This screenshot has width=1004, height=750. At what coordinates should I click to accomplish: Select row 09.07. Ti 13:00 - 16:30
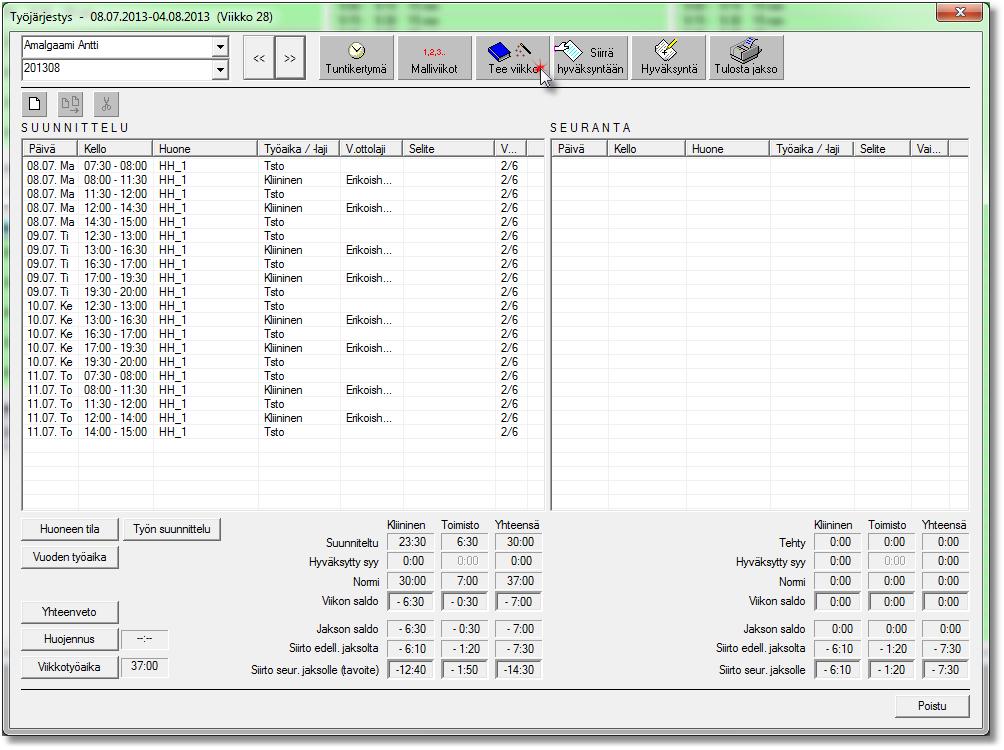click(283, 250)
